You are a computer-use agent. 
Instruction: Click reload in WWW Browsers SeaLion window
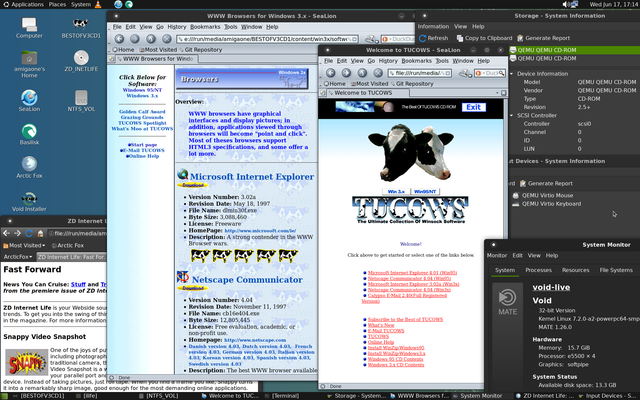[151, 39]
